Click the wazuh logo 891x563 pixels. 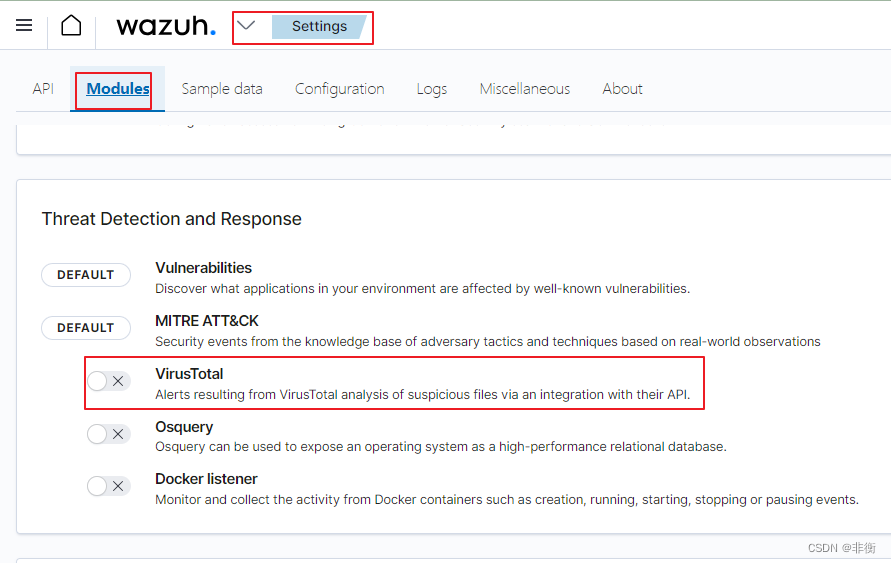[166, 26]
